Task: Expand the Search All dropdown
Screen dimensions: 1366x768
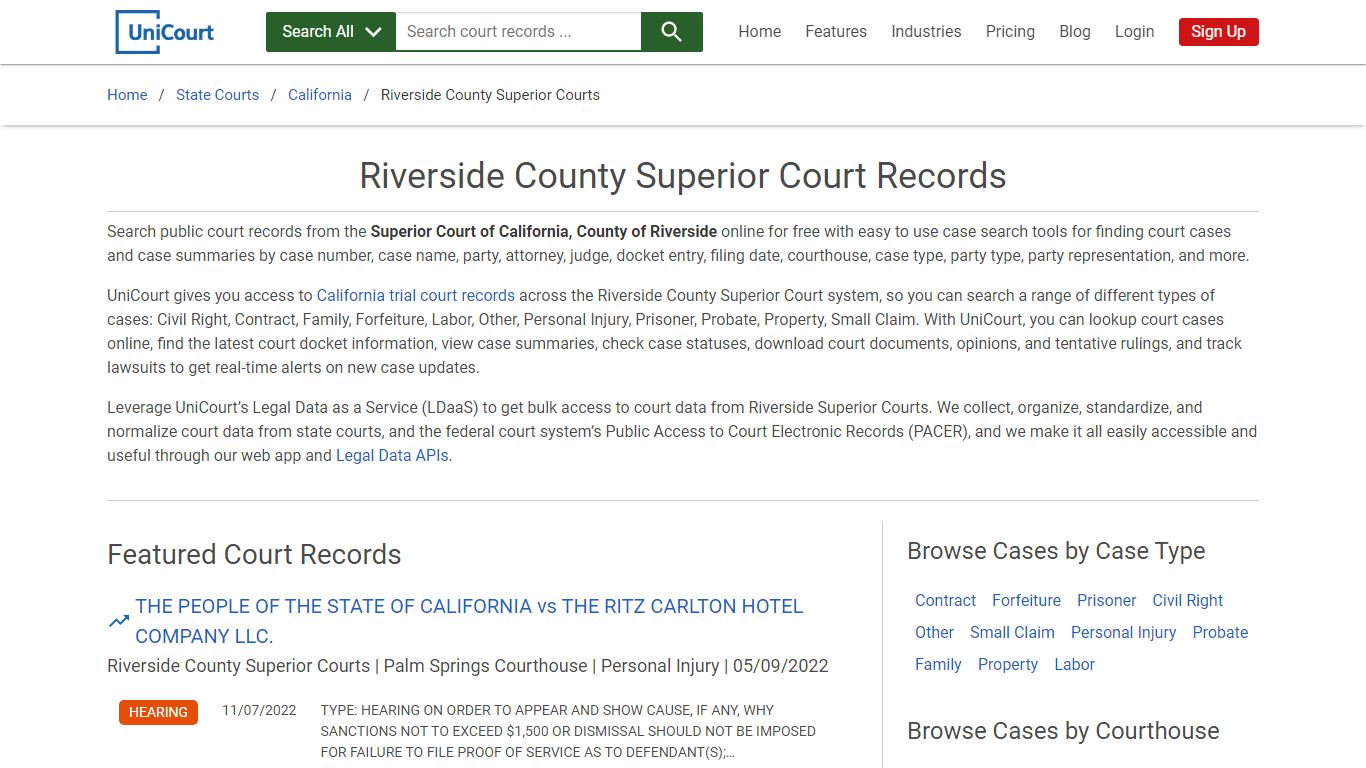Action: pyautogui.click(x=331, y=32)
